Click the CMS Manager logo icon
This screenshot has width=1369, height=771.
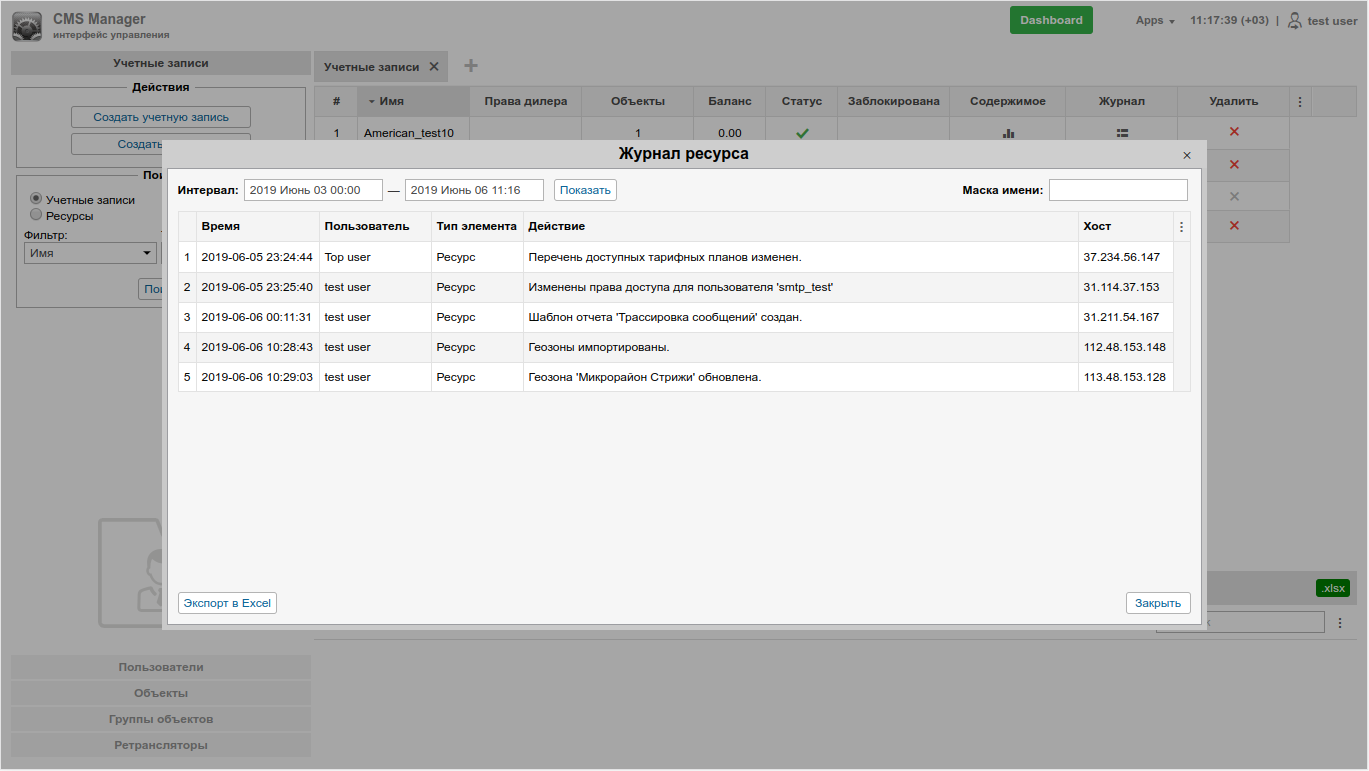tap(27, 25)
